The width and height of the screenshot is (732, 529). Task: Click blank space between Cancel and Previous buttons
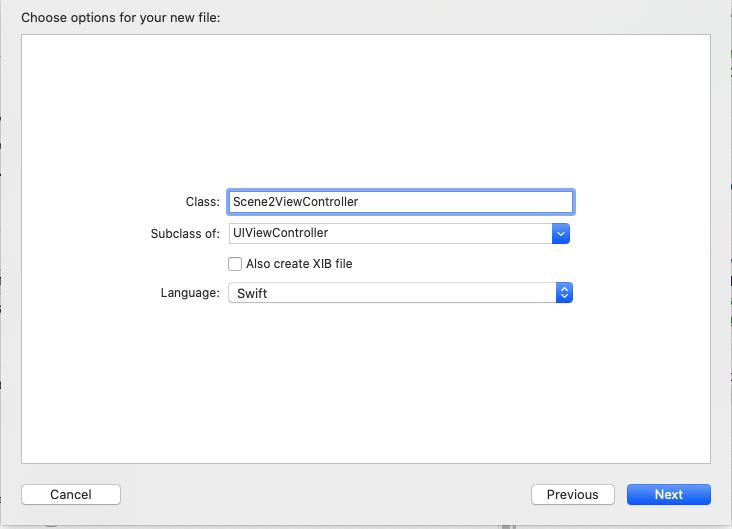[x=325, y=494]
